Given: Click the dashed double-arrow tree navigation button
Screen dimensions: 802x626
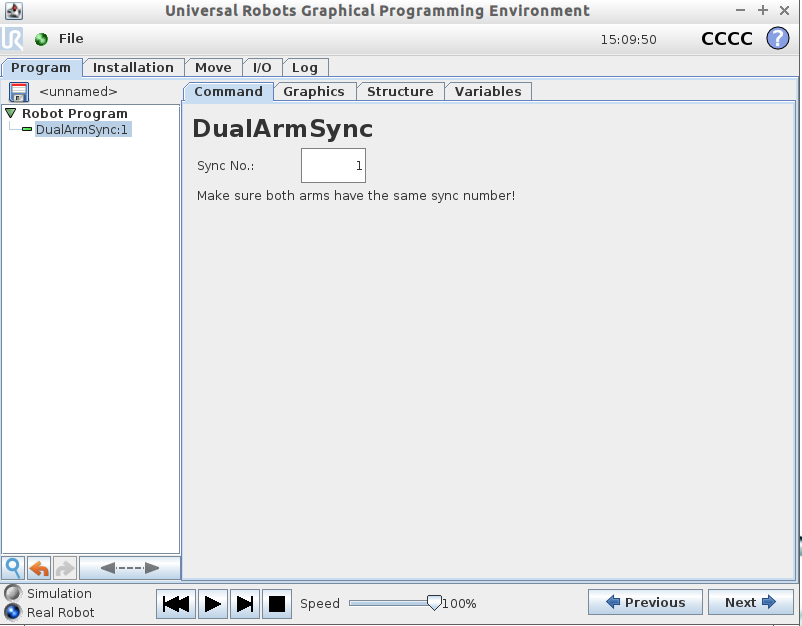Looking at the screenshot, I should click(130, 568).
